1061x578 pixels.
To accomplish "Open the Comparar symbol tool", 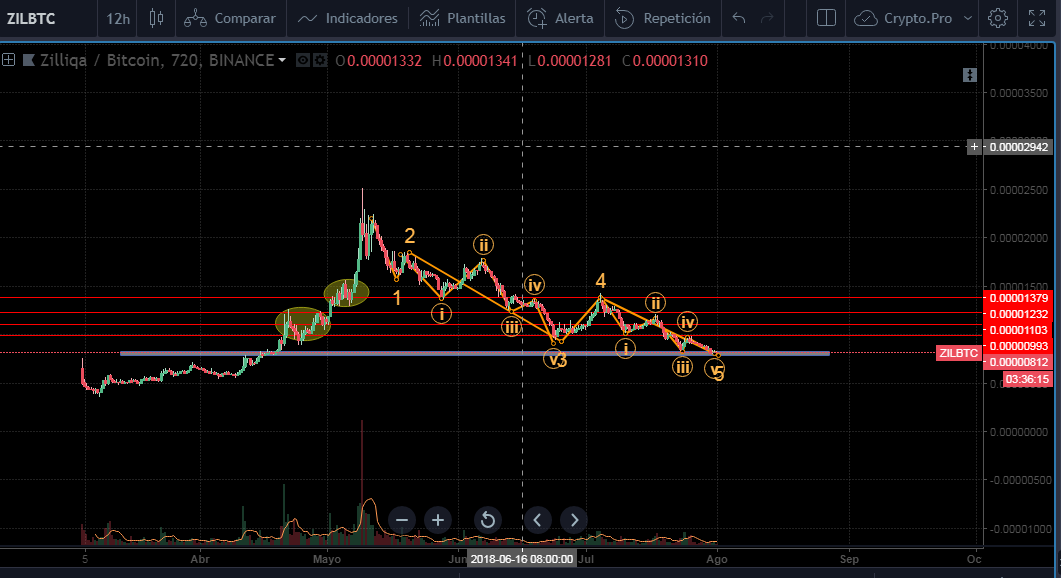I will (230, 18).
